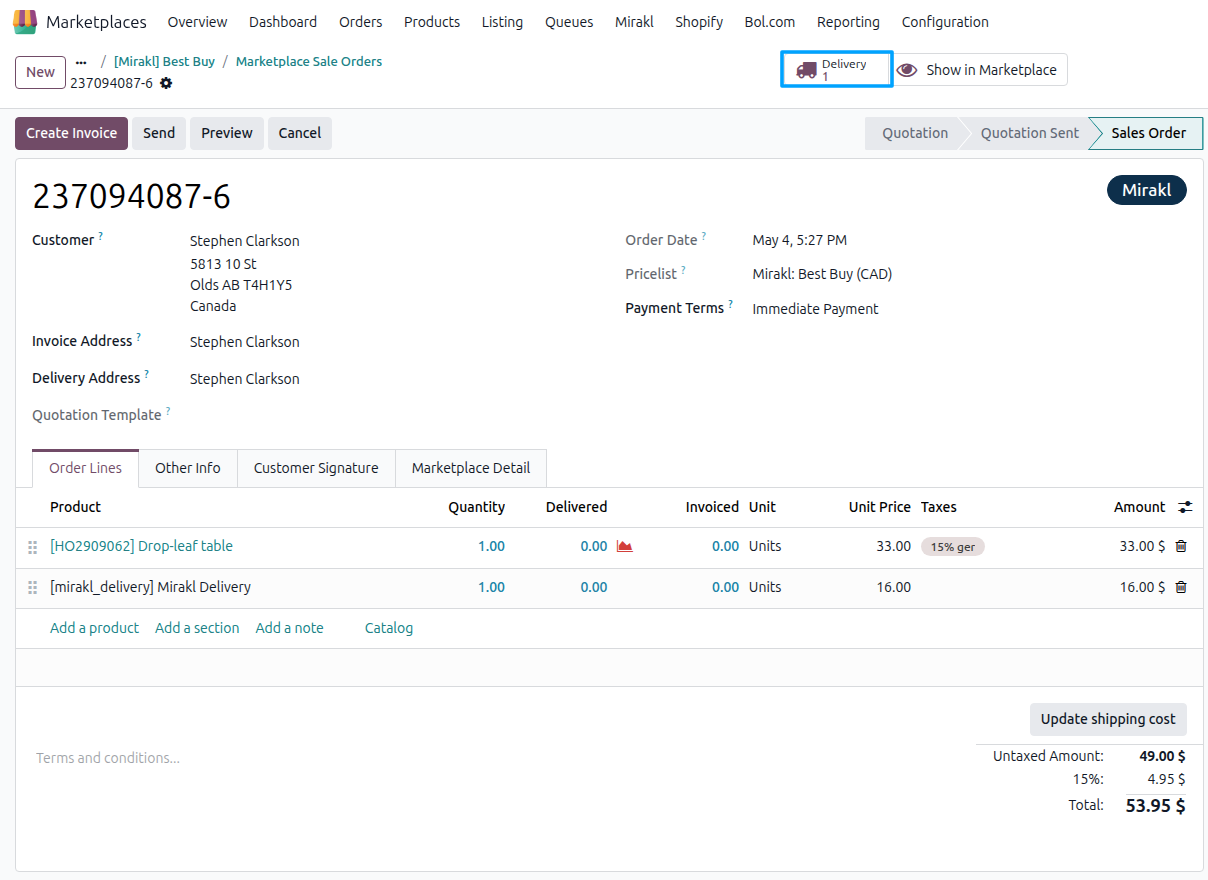Click Add a note link
The width and height of the screenshot is (1208, 880).
(289, 628)
